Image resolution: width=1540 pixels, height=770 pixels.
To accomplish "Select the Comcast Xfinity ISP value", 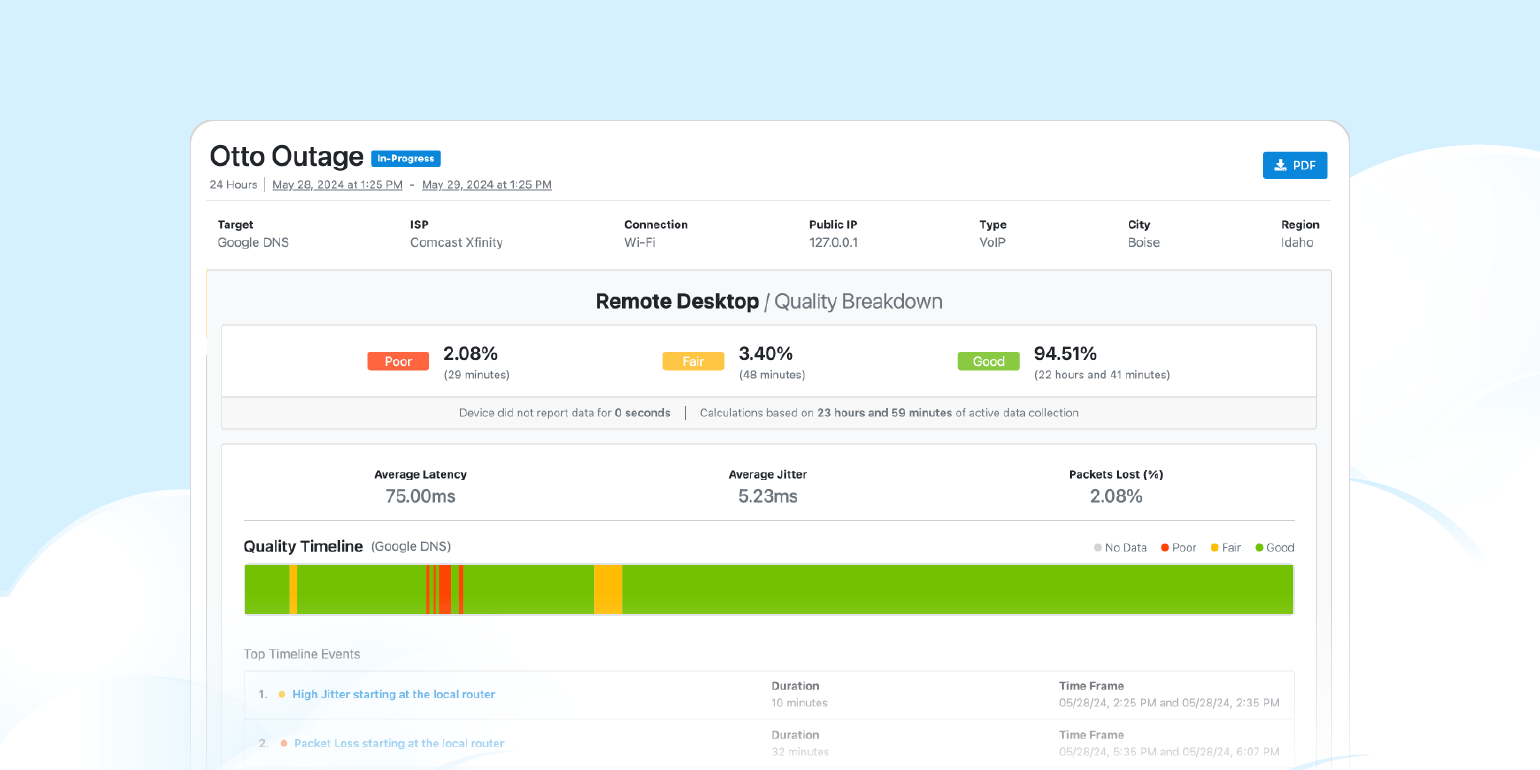I will pos(456,242).
